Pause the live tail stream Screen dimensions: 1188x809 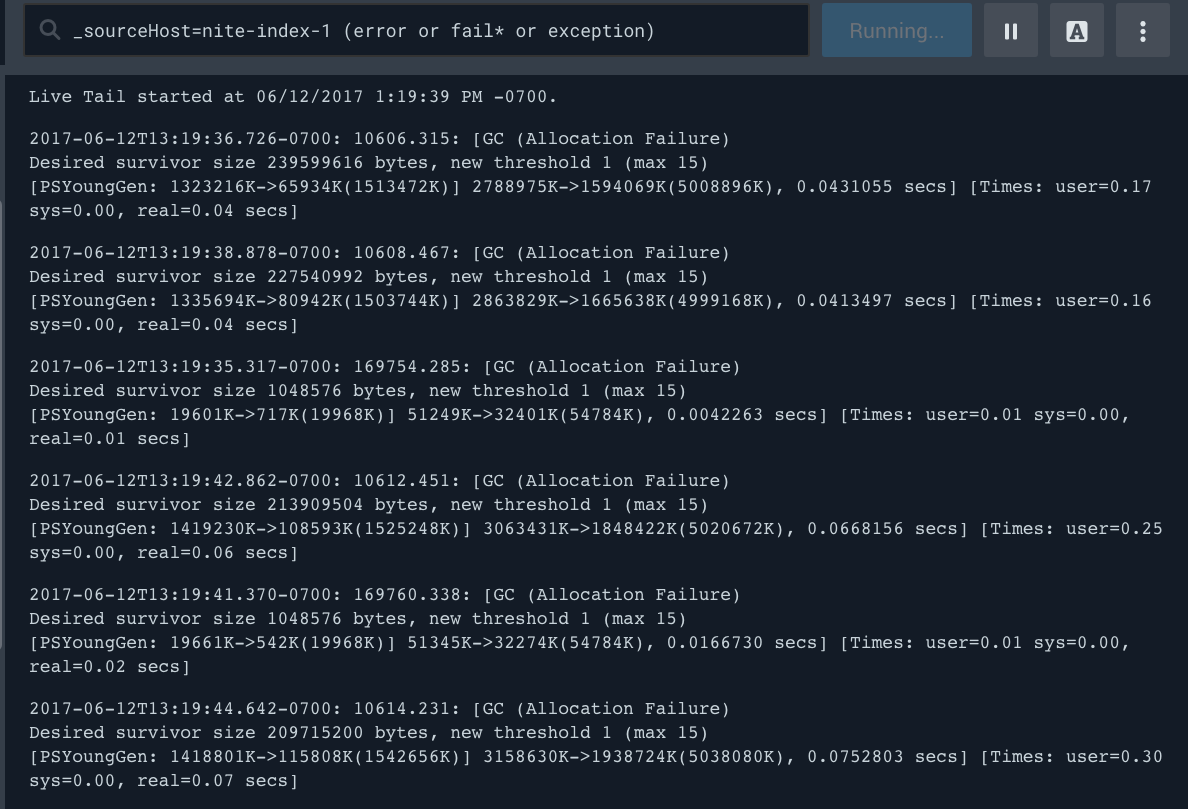(x=1010, y=31)
